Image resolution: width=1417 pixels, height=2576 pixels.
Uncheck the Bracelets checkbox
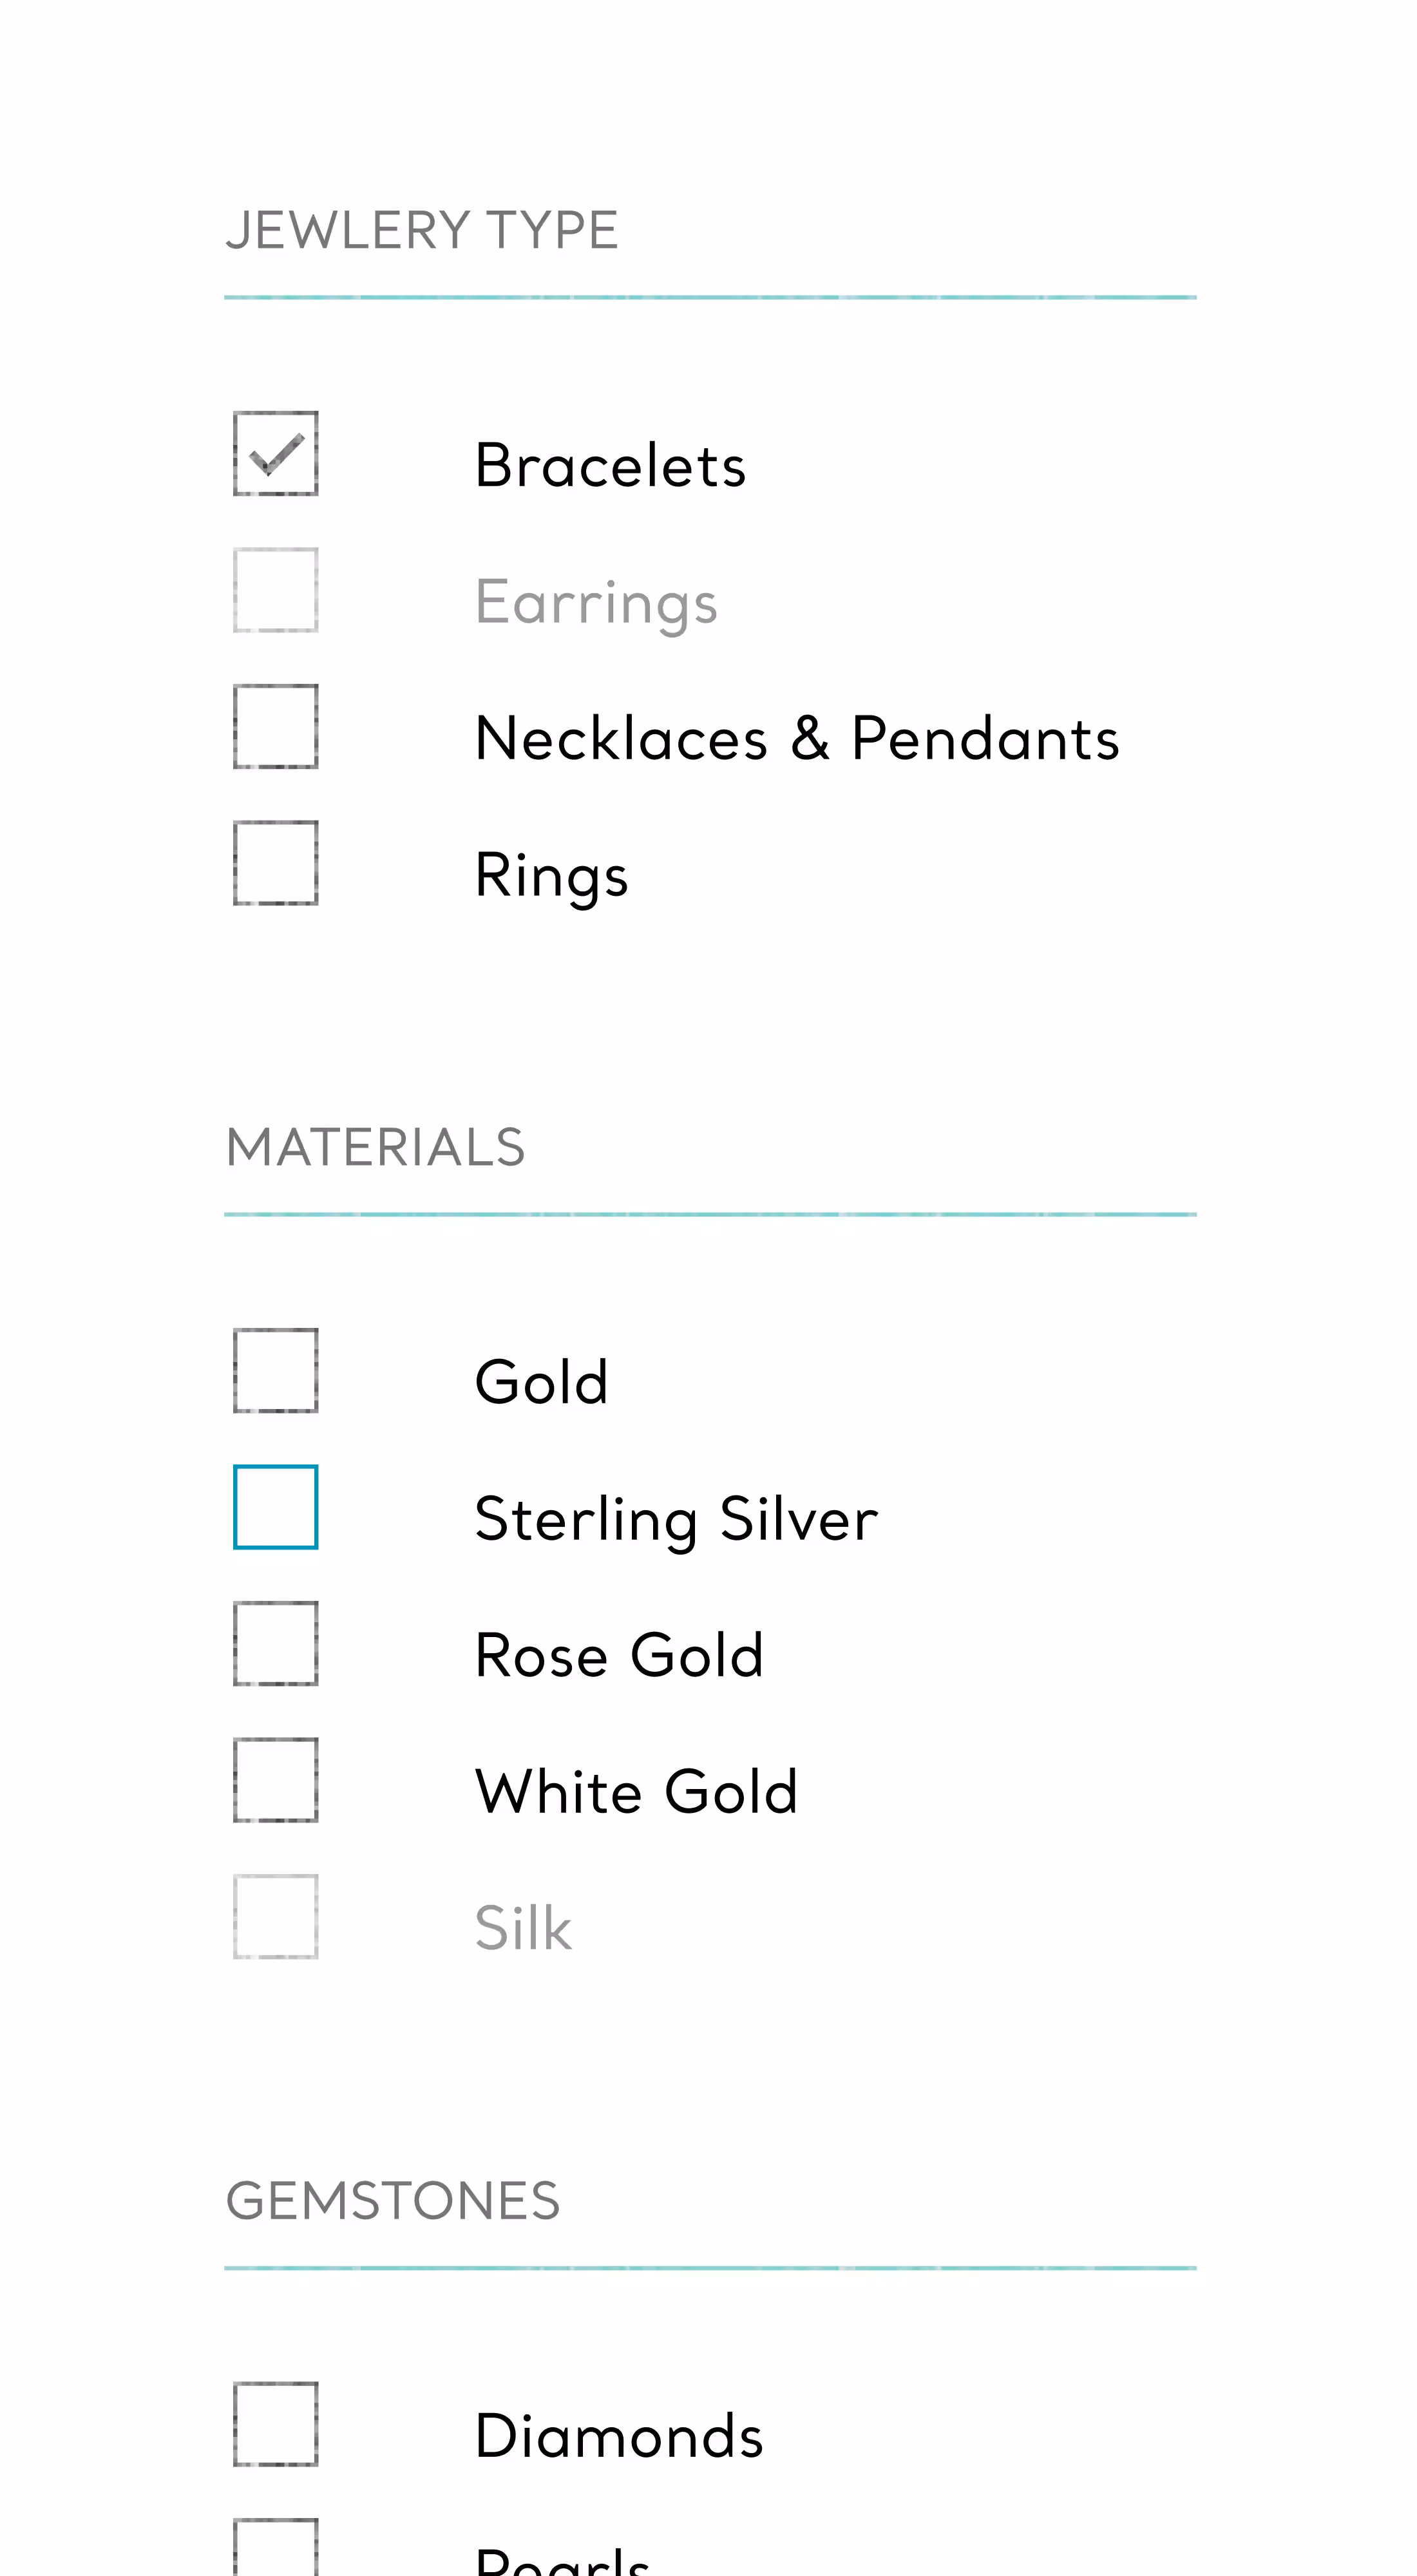276,453
